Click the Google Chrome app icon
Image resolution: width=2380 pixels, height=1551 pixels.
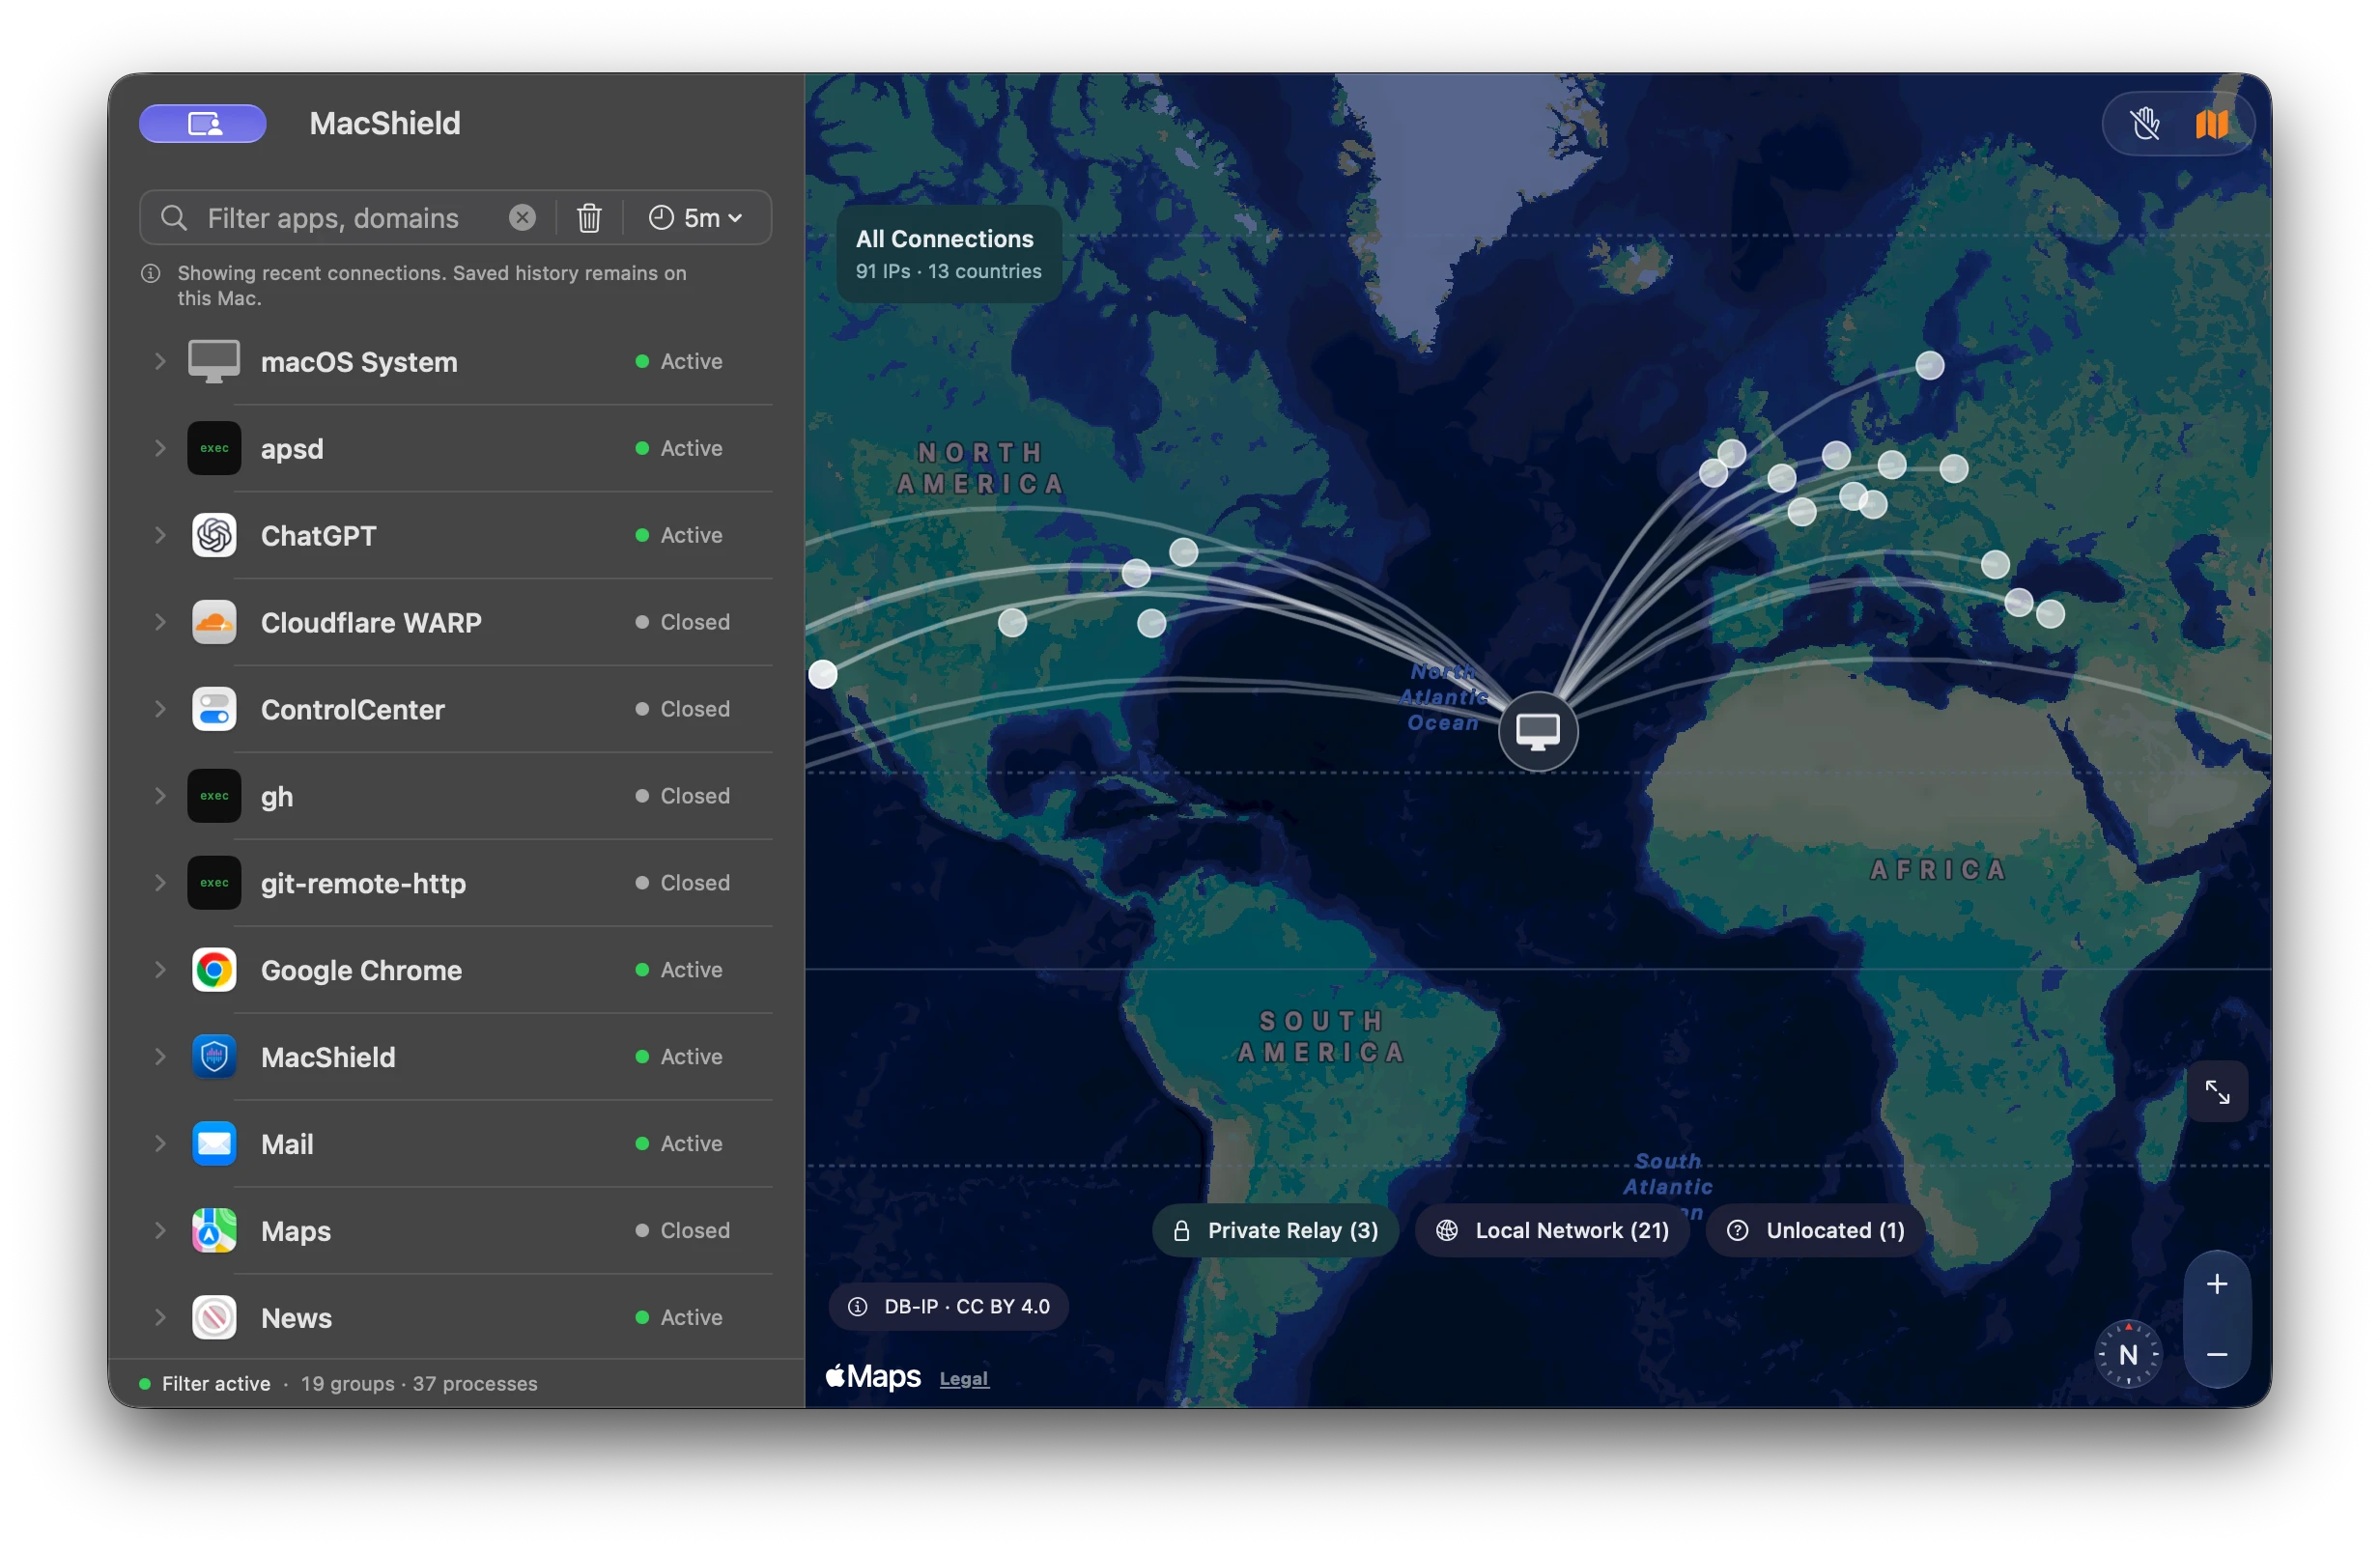214,970
